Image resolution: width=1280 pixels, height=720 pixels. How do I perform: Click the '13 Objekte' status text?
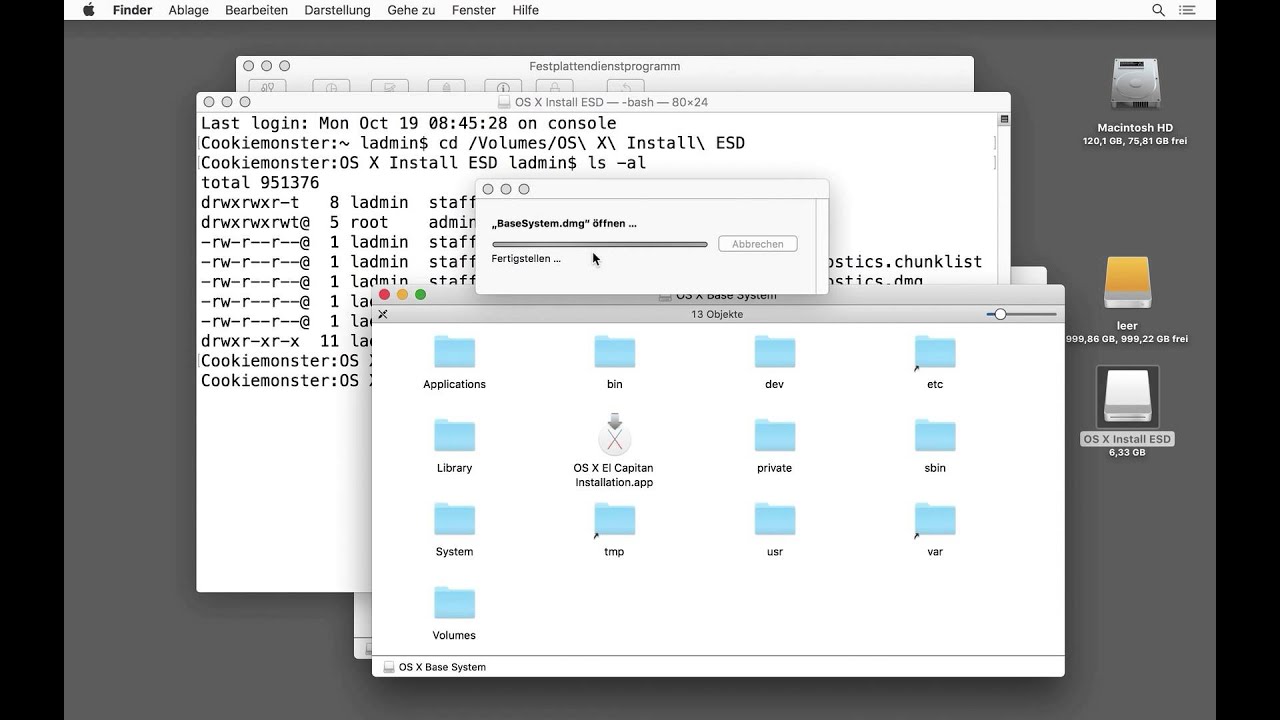[x=717, y=314]
